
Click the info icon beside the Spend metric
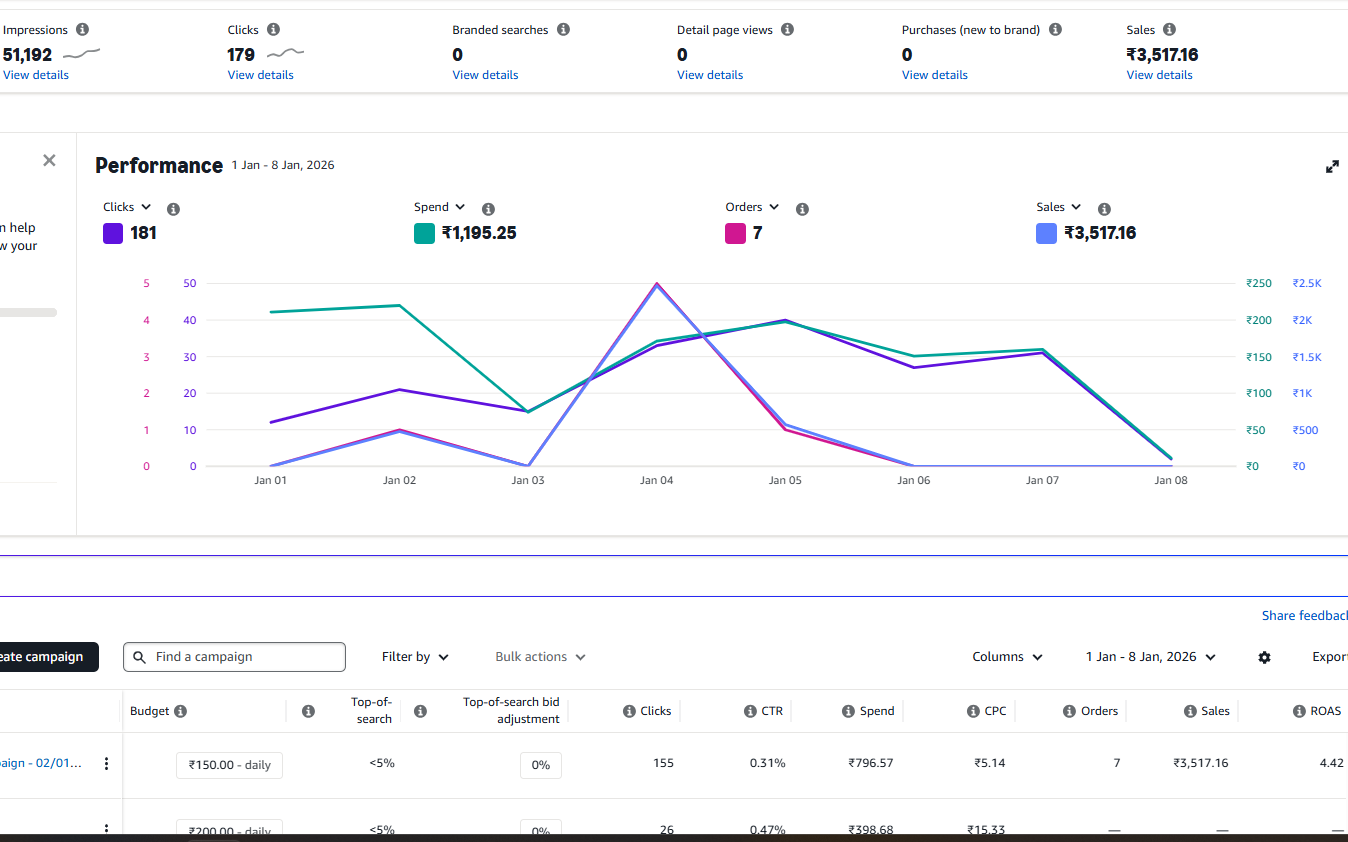point(488,209)
